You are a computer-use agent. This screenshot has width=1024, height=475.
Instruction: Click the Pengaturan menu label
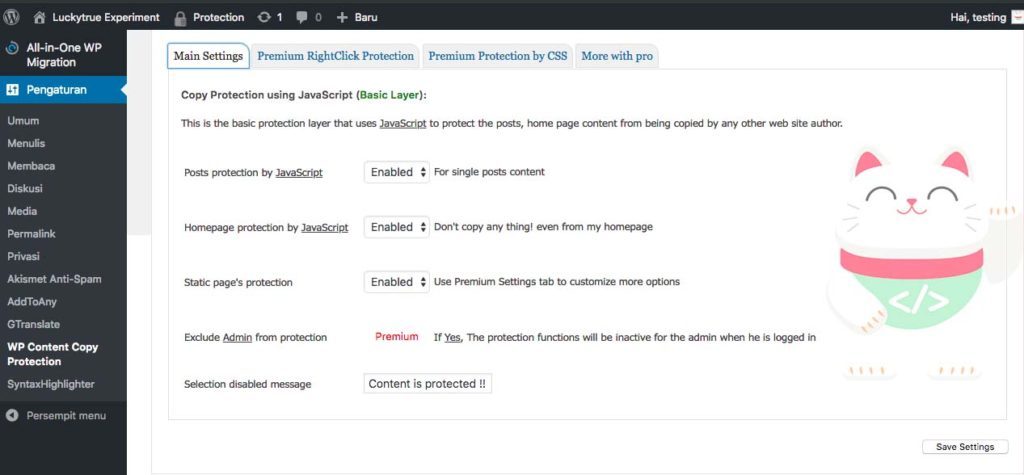57,90
